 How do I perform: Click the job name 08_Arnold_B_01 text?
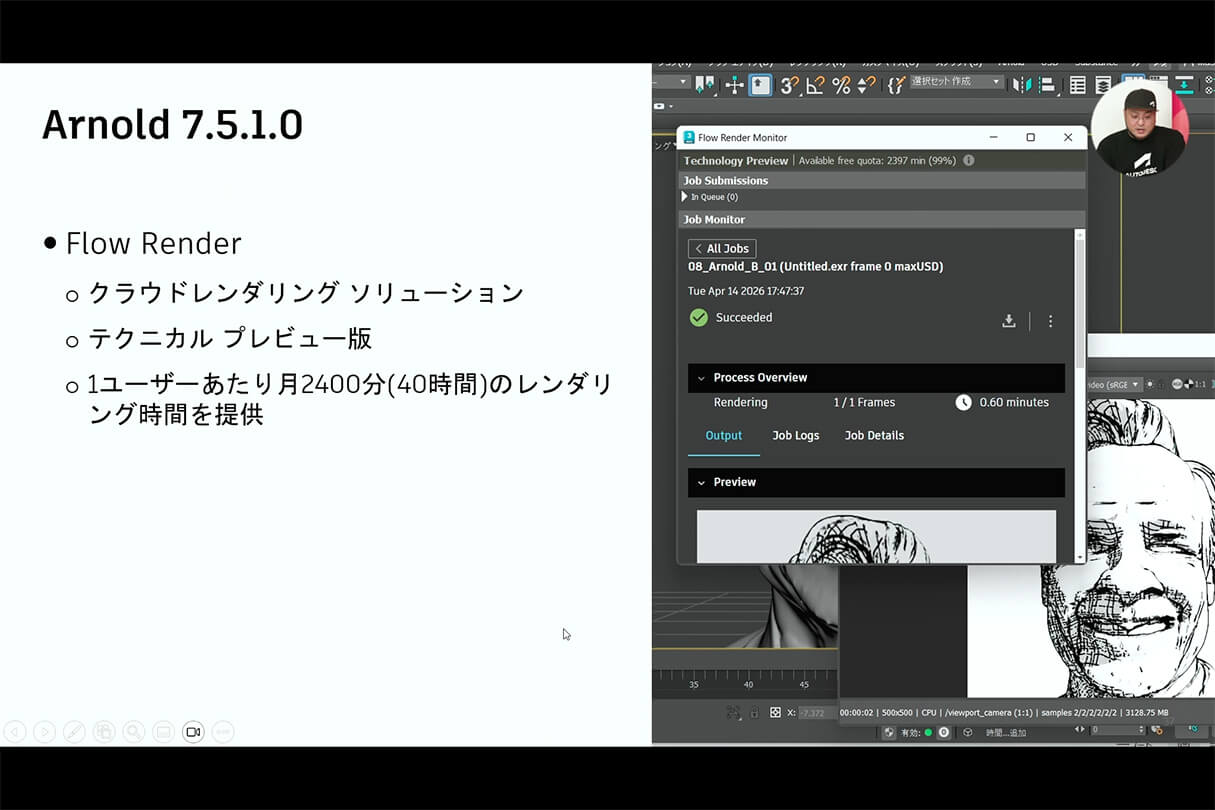tap(815, 267)
